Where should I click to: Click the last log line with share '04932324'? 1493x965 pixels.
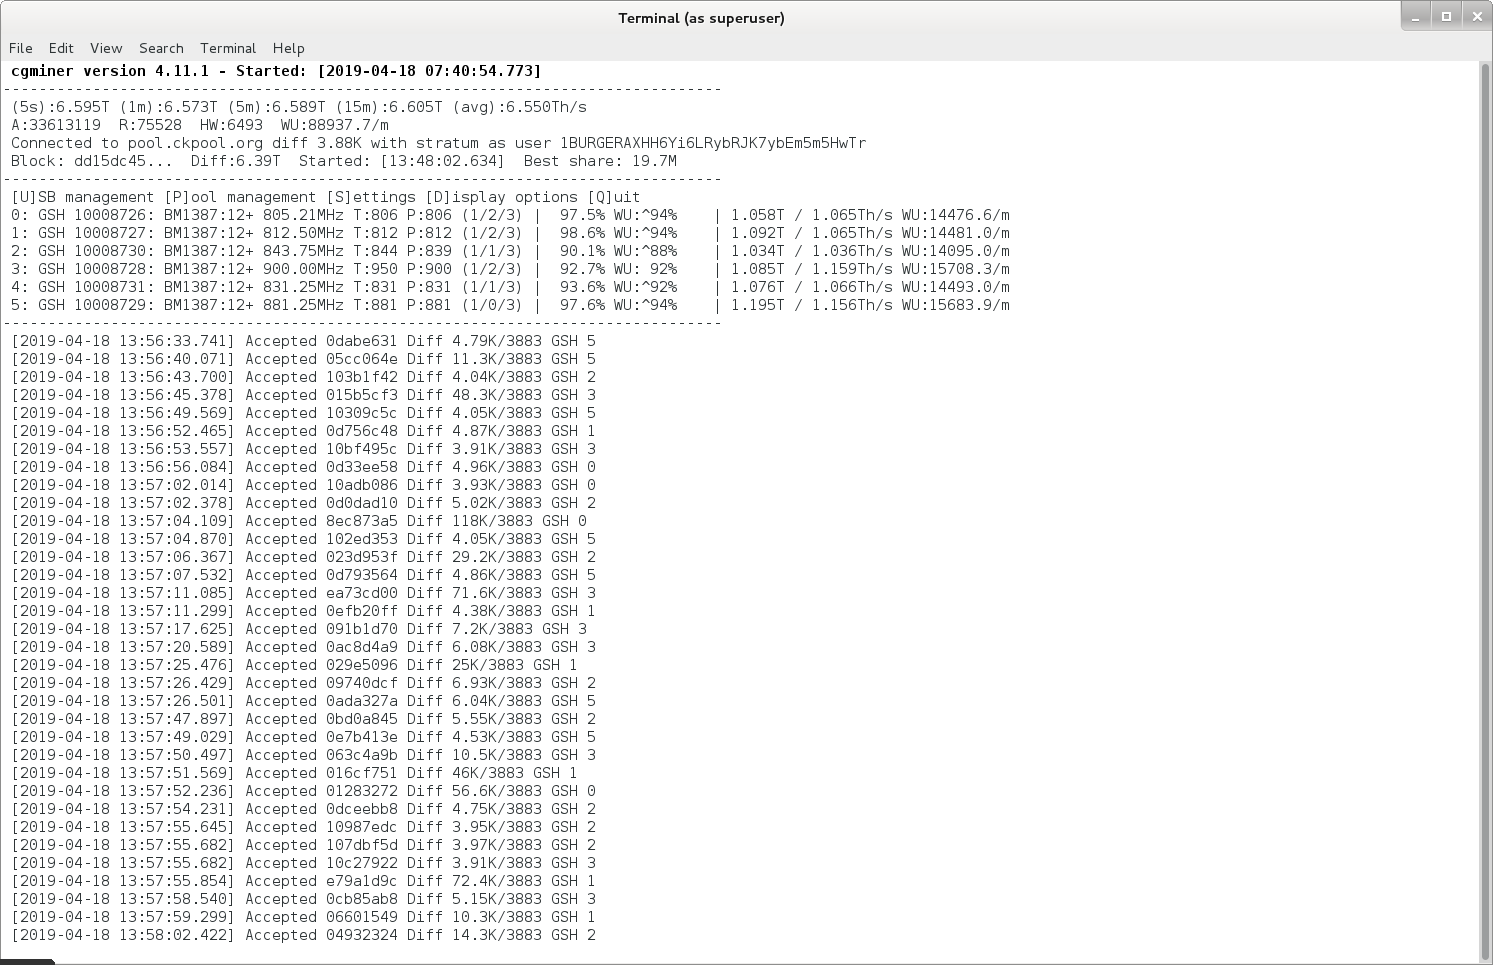[303, 935]
